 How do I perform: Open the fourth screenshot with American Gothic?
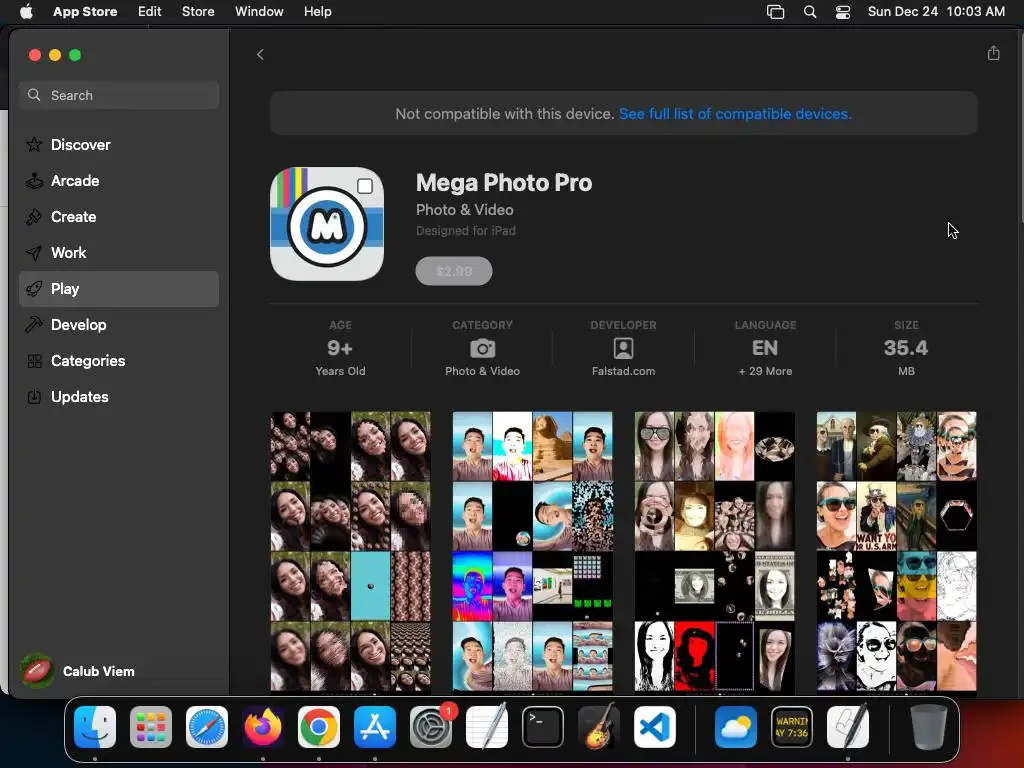click(x=897, y=551)
